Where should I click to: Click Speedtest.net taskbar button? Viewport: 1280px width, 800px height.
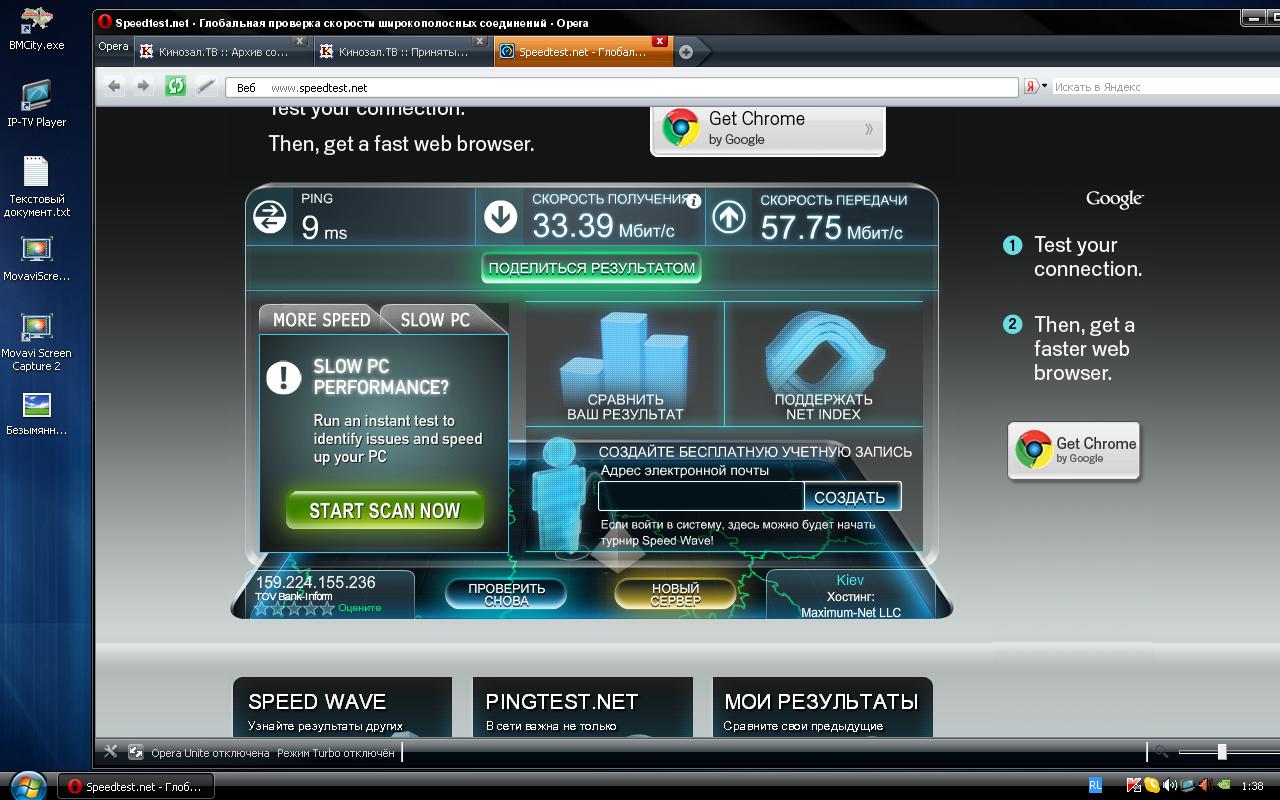136,786
